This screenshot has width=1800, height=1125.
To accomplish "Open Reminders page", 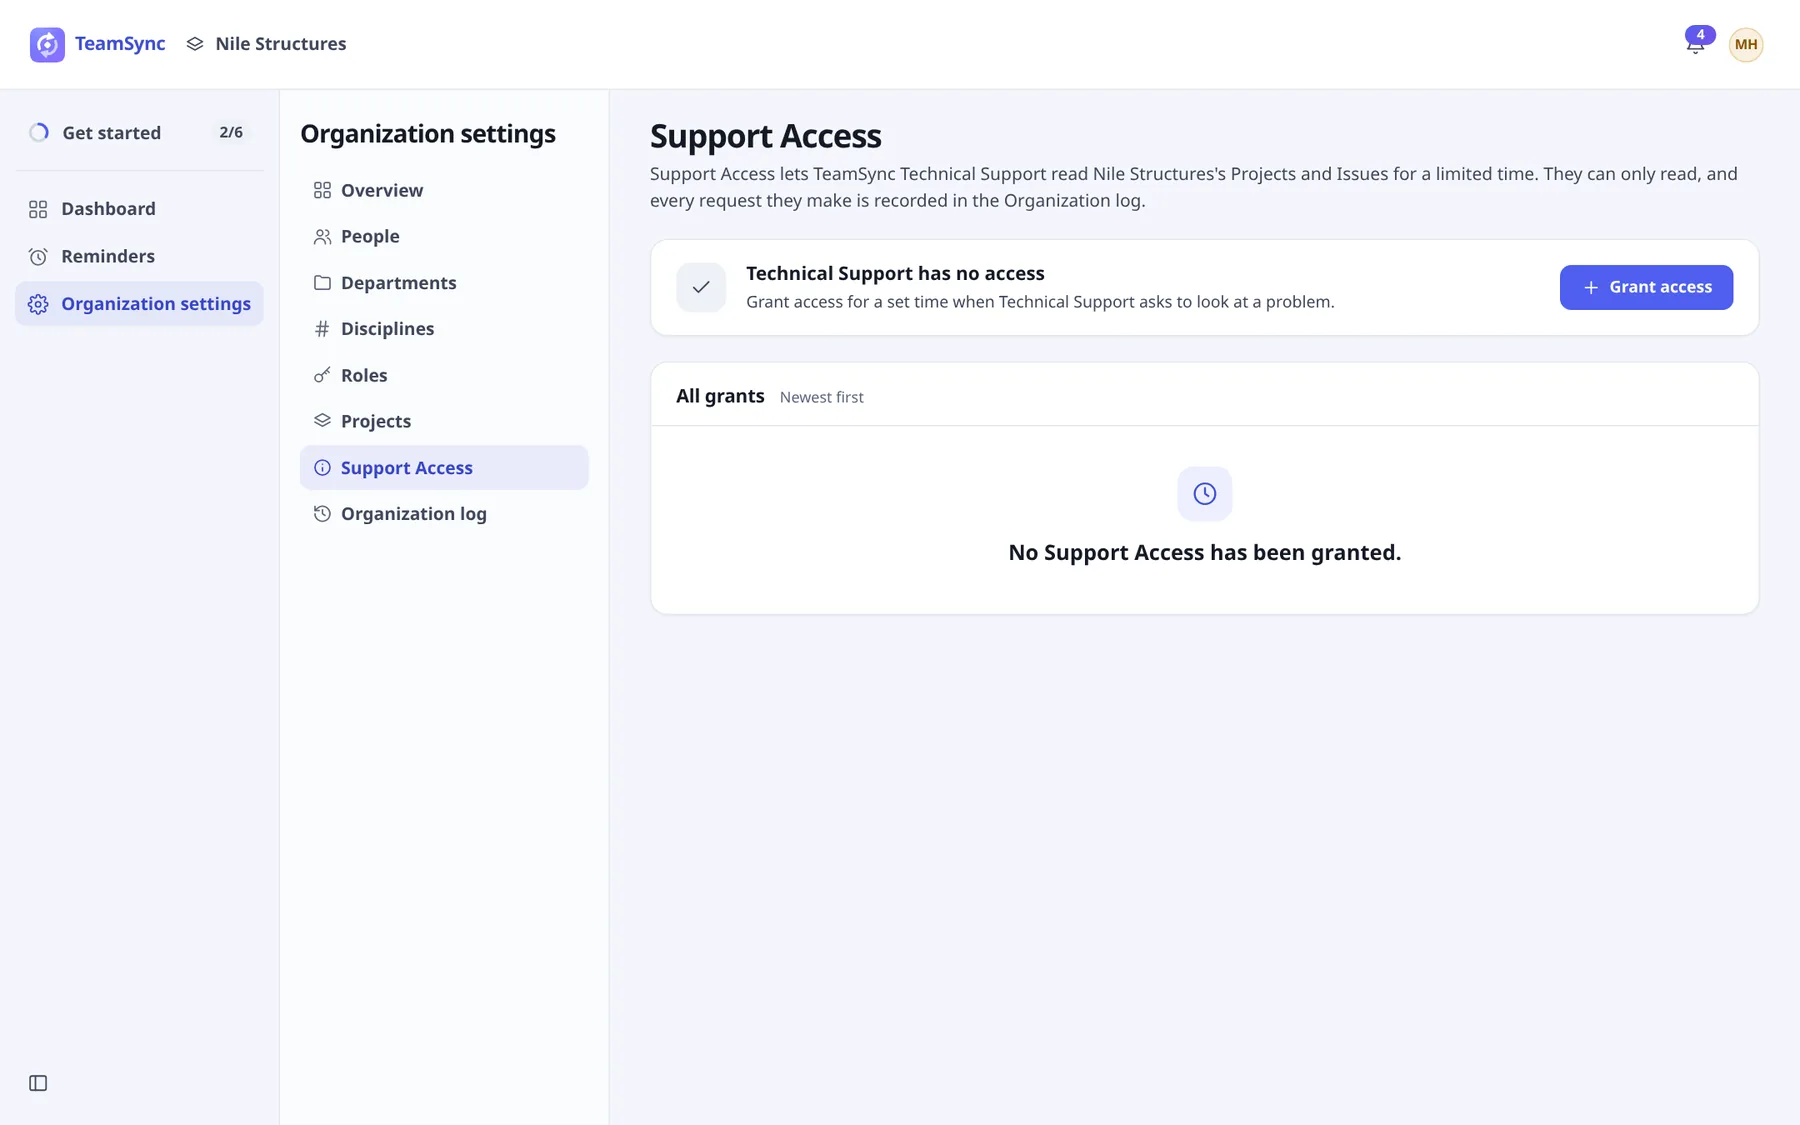I will point(139,256).
